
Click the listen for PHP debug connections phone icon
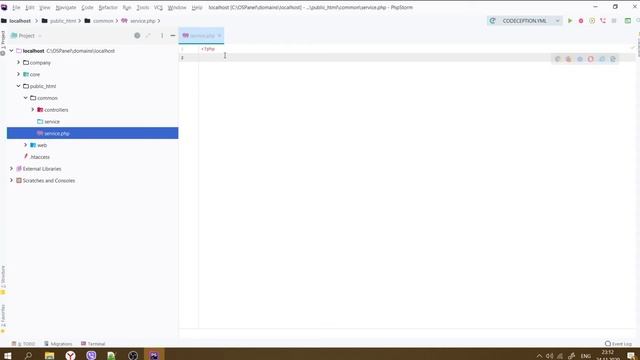tap(603, 21)
